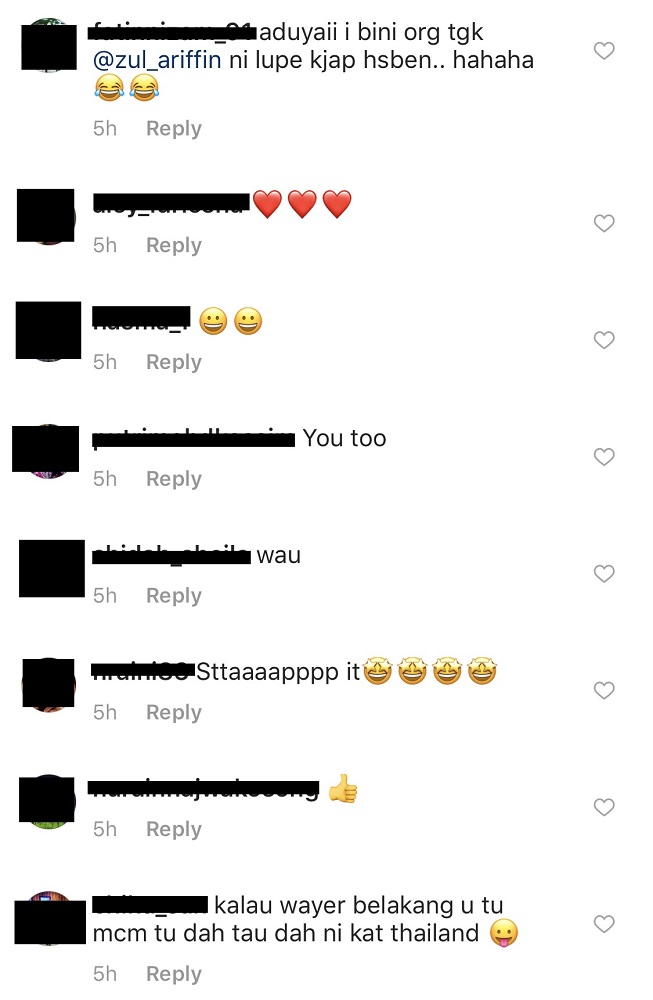Open the @zul_ariffin mention link
This screenshot has width=653, height=1000.
pyautogui.click(x=157, y=60)
